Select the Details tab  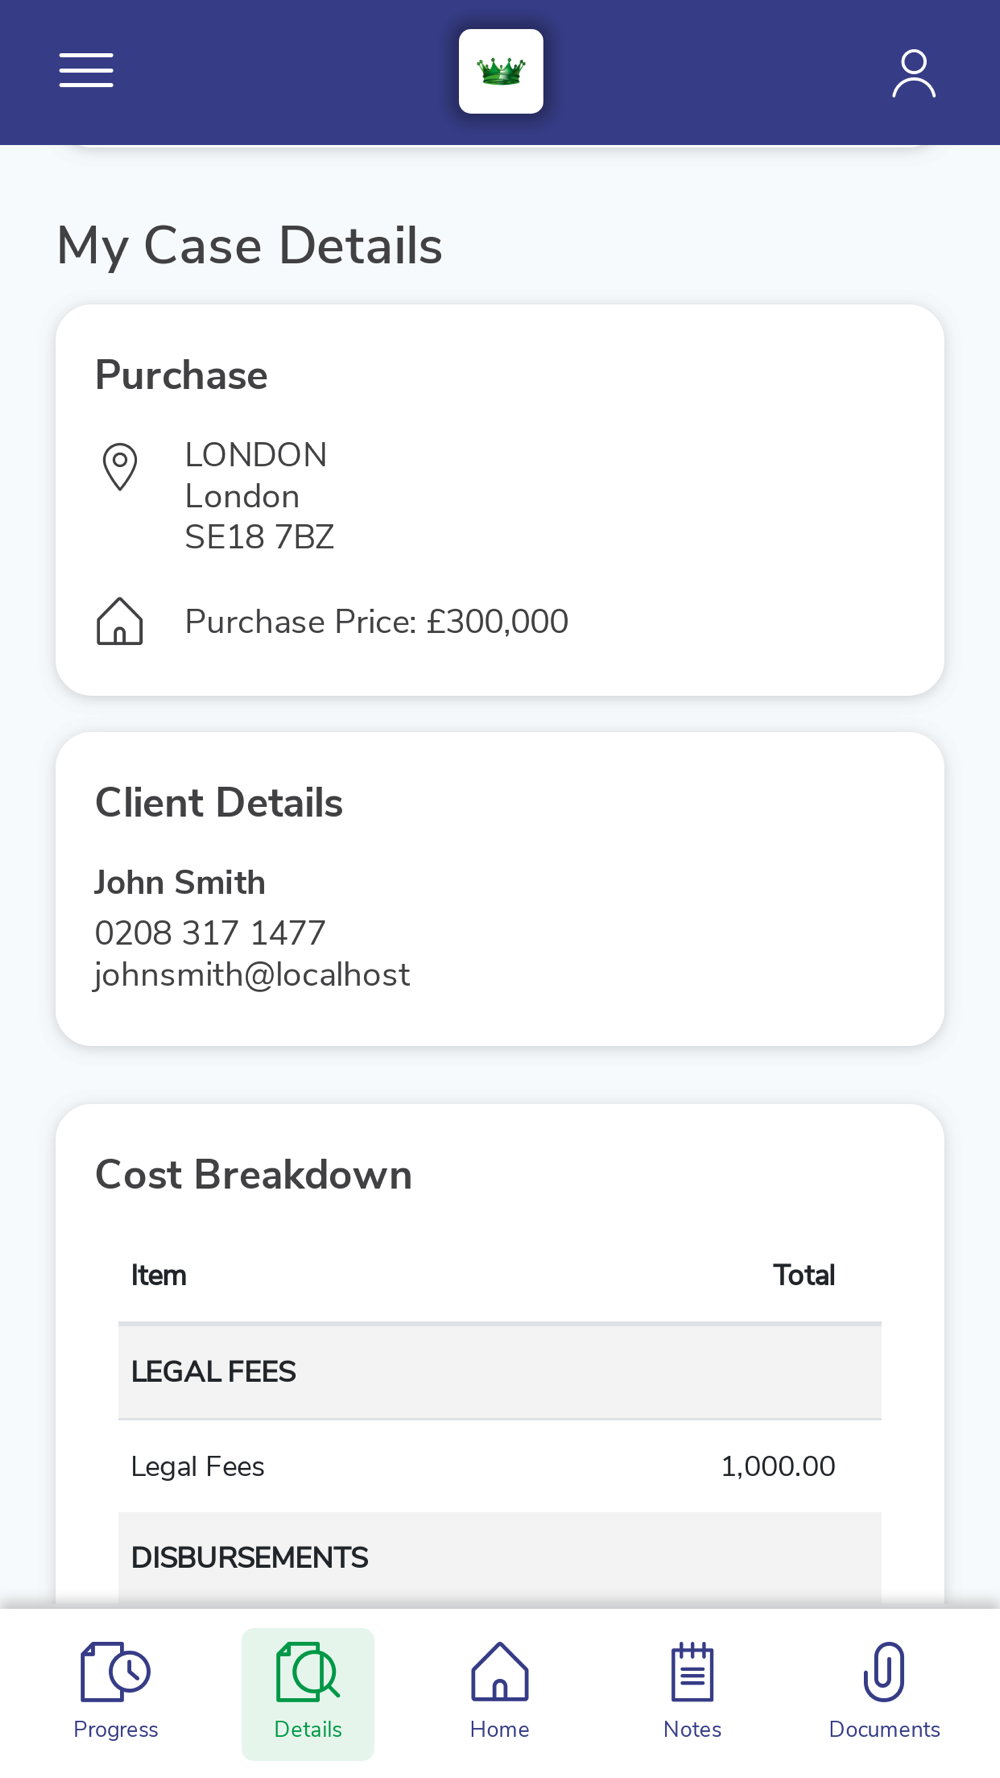pyautogui.click(x=308, y=1693)
